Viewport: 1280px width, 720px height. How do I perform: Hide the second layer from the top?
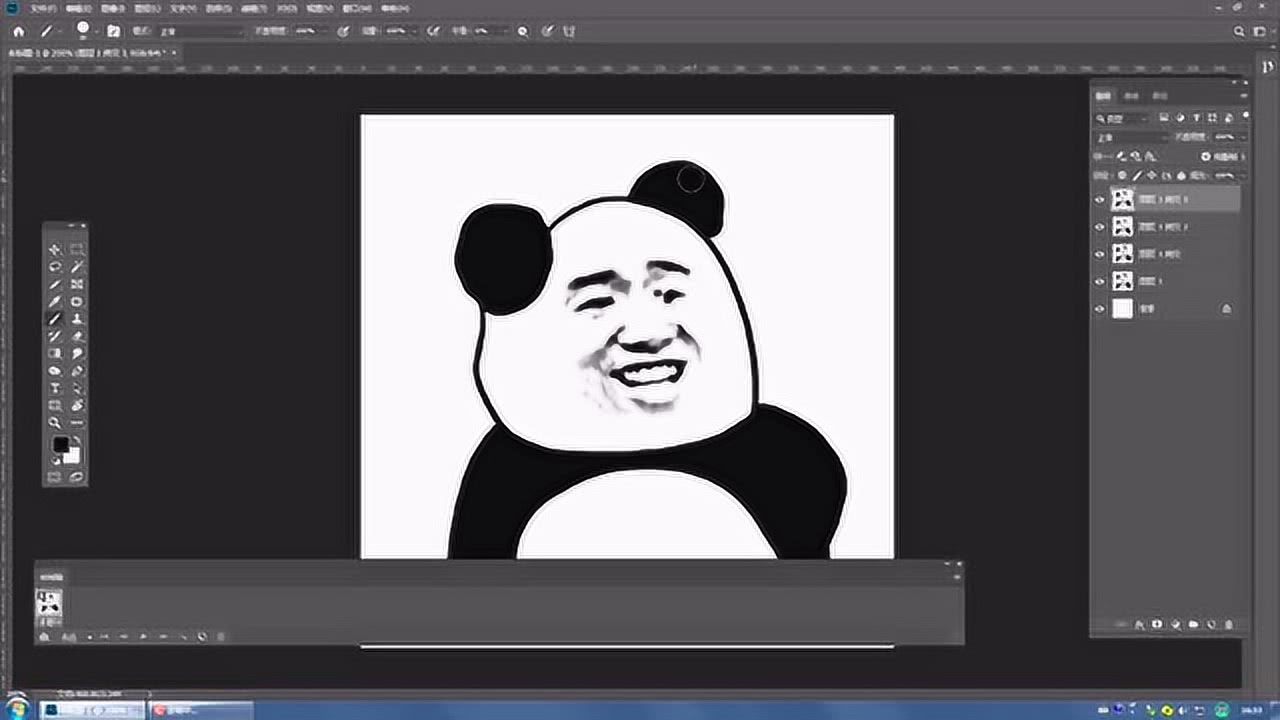pos(1099,227)
